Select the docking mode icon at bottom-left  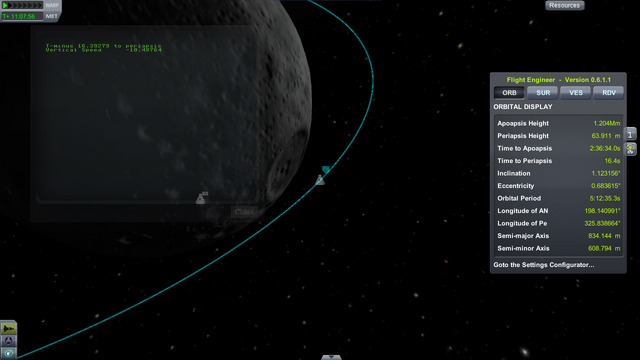coord(9,340)
